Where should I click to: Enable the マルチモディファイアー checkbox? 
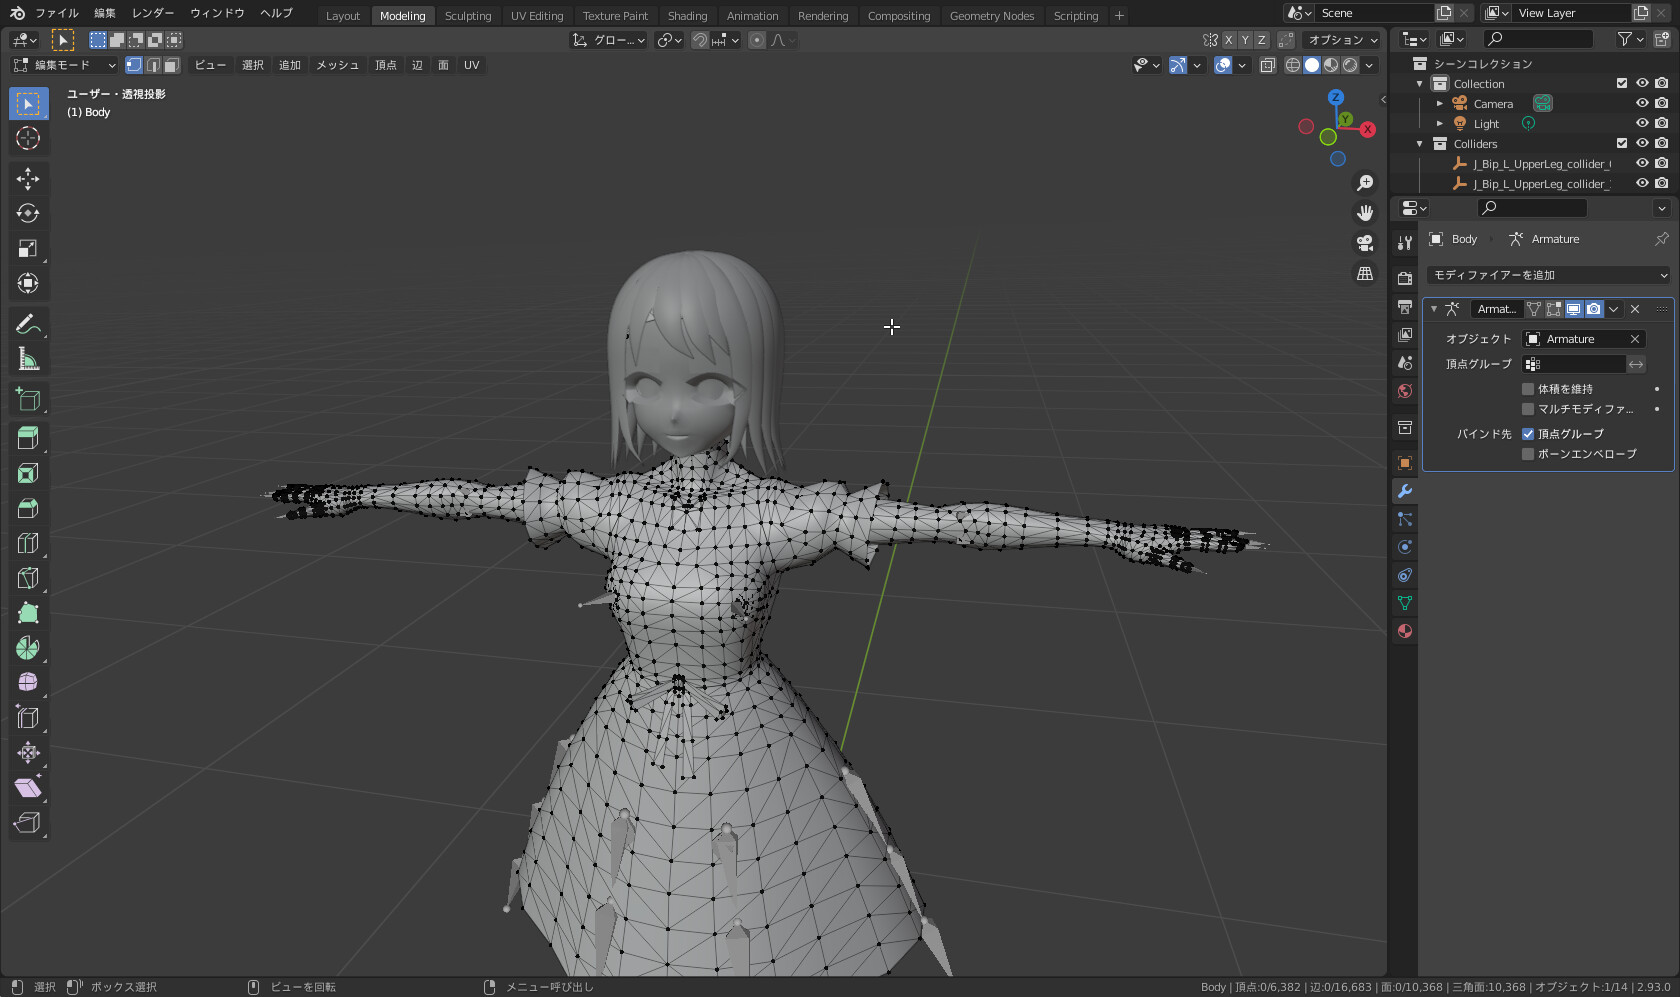(x=1528, y=409)
